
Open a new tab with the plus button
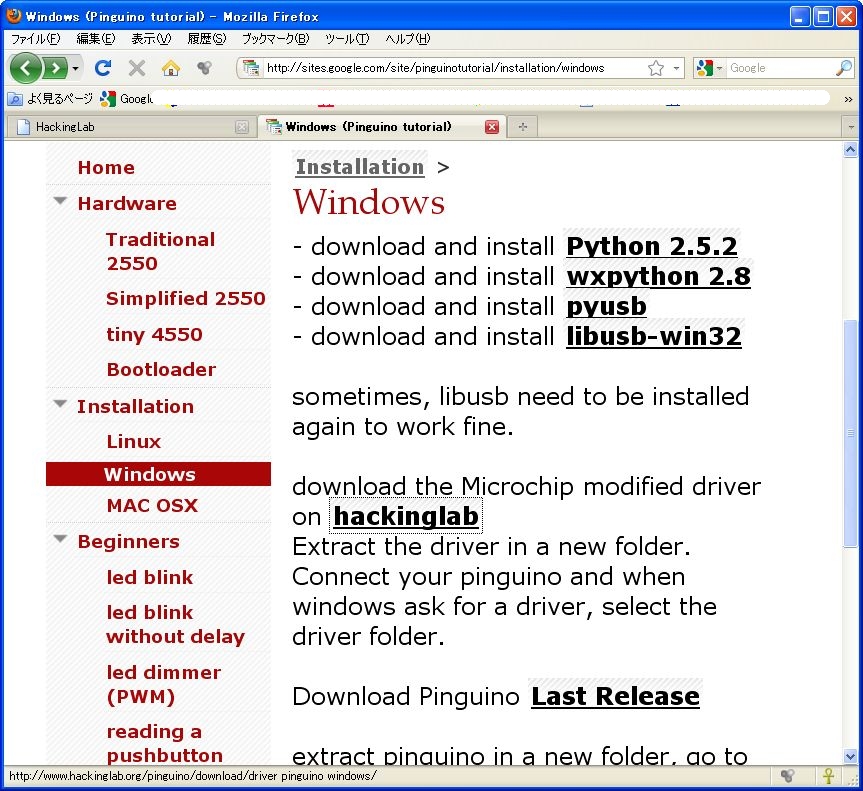click(522, 127)
